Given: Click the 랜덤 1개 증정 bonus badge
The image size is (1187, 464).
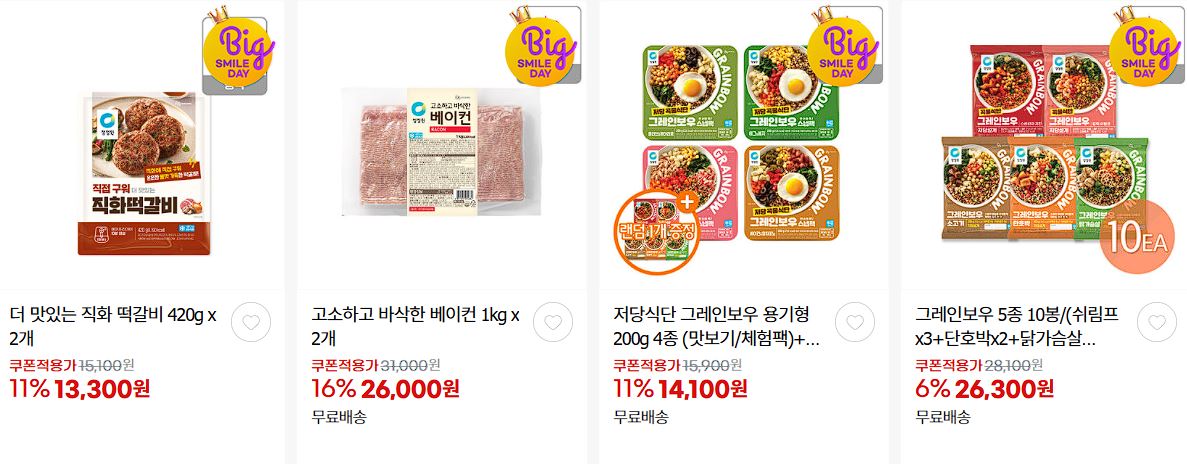Looking at the screenshot, I should tap(657, 231).
